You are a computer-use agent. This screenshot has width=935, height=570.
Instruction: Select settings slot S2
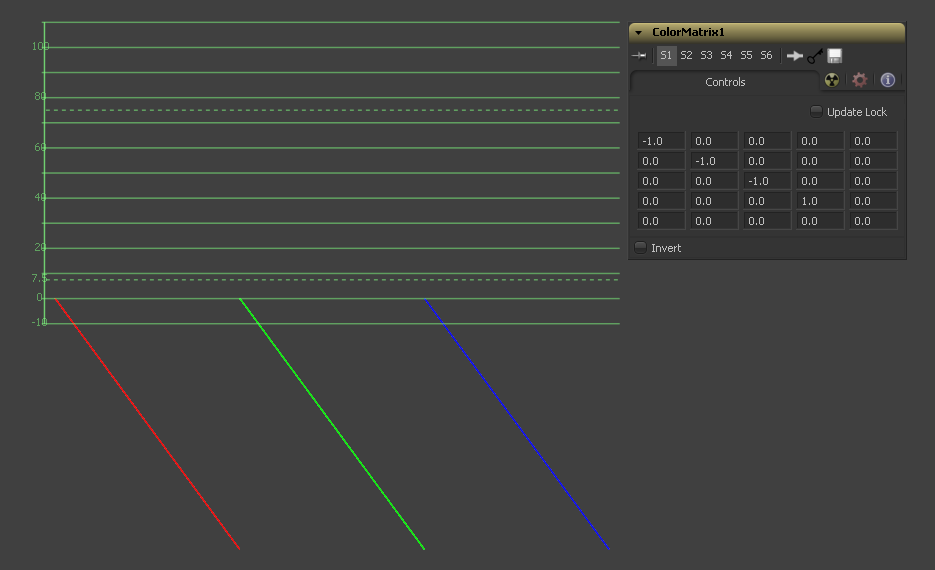[686, 55]
